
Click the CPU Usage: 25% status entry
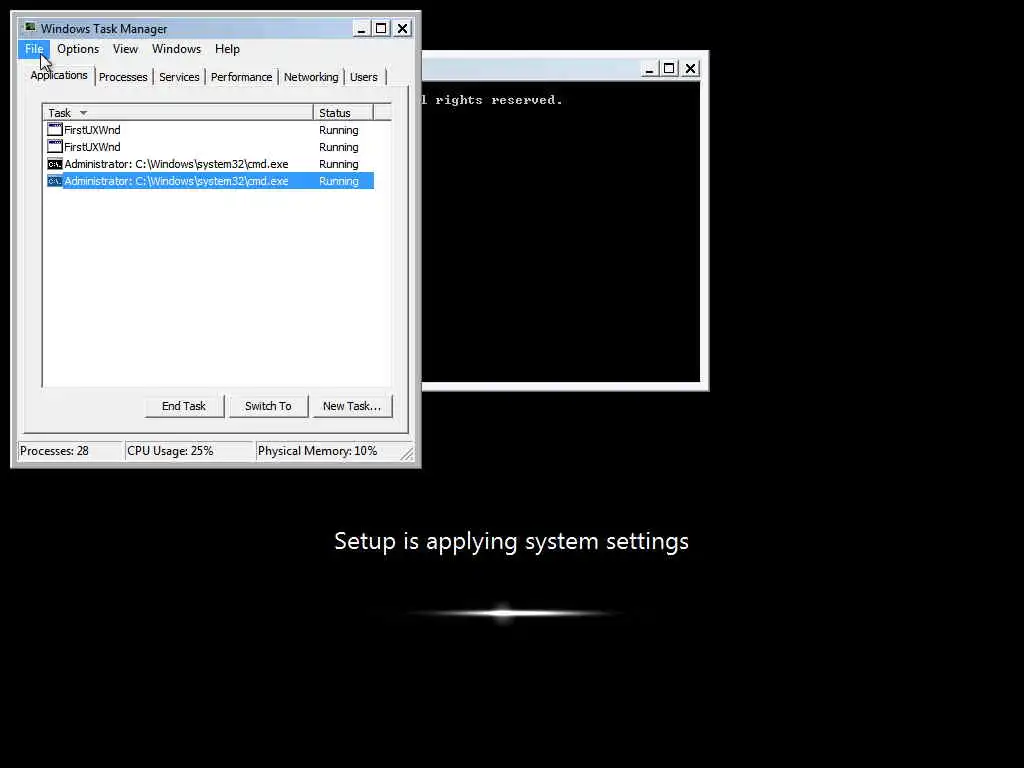click(x=189, y=451)
